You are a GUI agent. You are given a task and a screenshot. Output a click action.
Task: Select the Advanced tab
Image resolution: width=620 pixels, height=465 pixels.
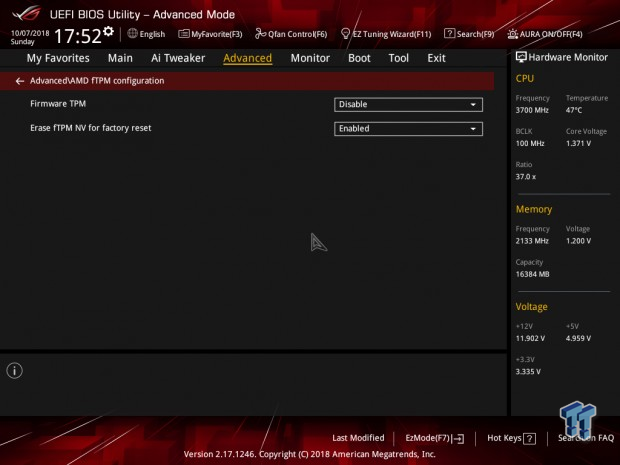pos(248,58)
